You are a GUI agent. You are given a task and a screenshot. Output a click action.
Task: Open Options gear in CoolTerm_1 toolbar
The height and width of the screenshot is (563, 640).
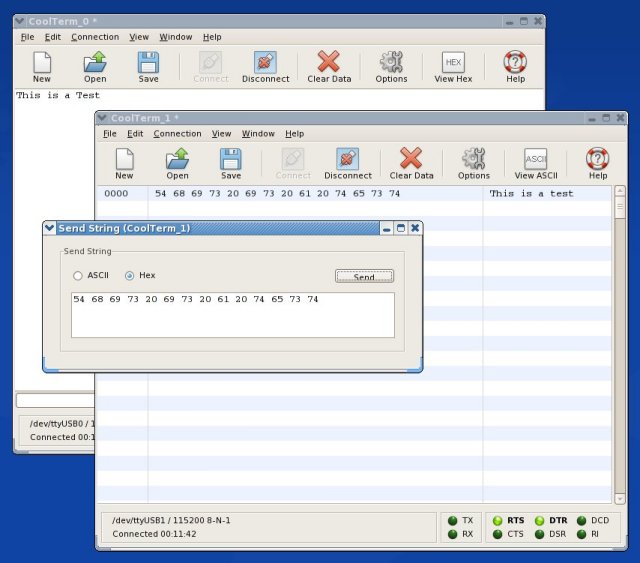tap(473, 159)
